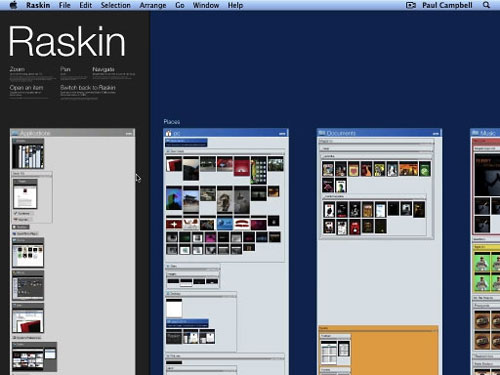Open the Arrange menu
Viewport: 500px width, 375px height.
point(153,5)
